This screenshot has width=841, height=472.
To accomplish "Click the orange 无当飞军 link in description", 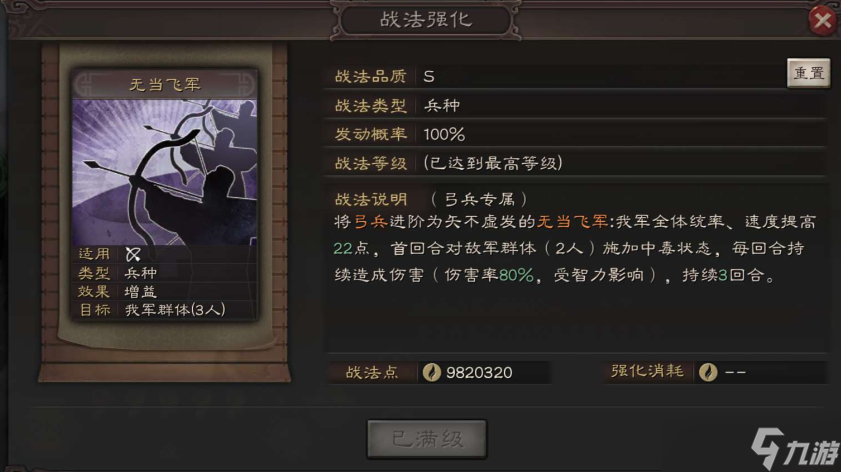I will [x=572, y=222].
